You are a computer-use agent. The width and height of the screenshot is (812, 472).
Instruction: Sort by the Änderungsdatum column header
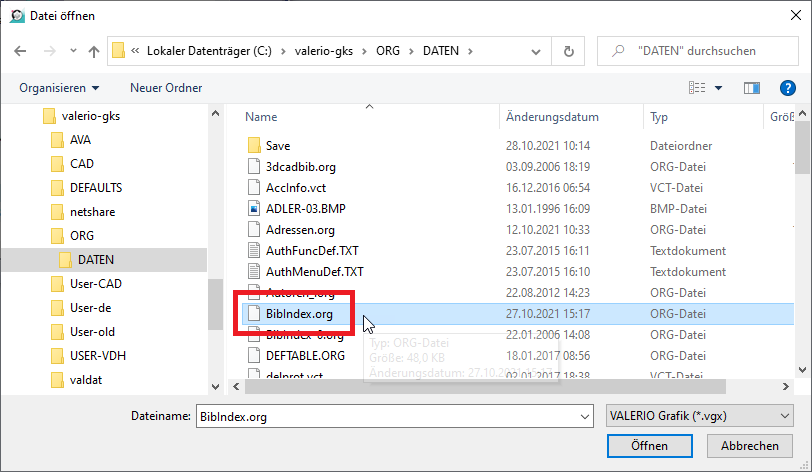coord(552,117)
